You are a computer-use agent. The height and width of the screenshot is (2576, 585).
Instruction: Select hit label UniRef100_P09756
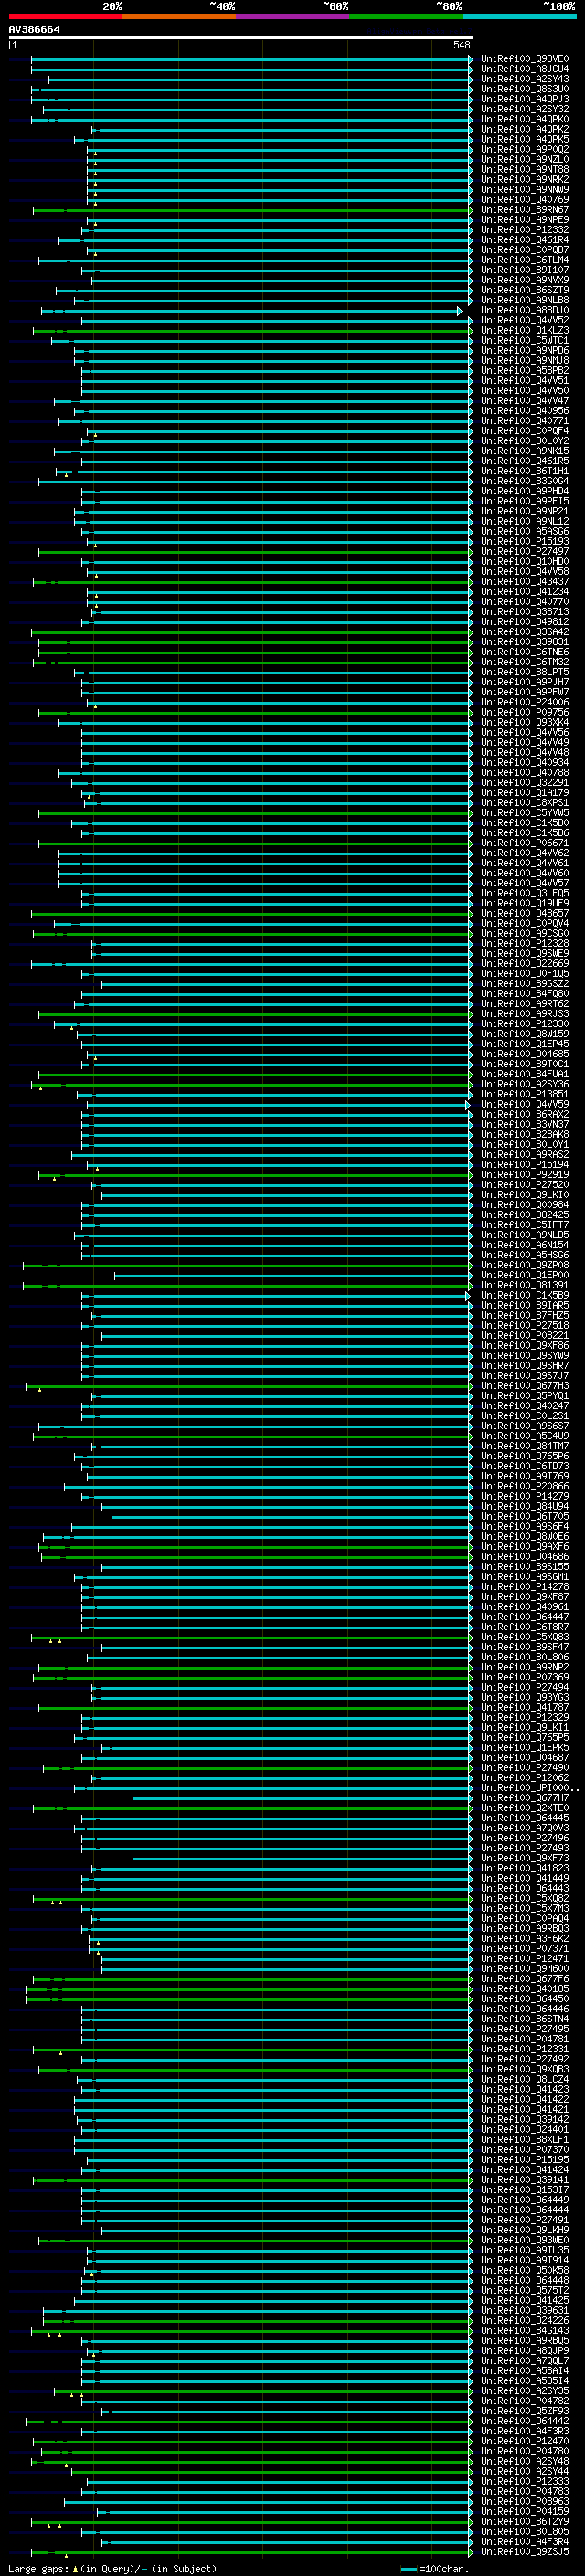tap(525, 712)
